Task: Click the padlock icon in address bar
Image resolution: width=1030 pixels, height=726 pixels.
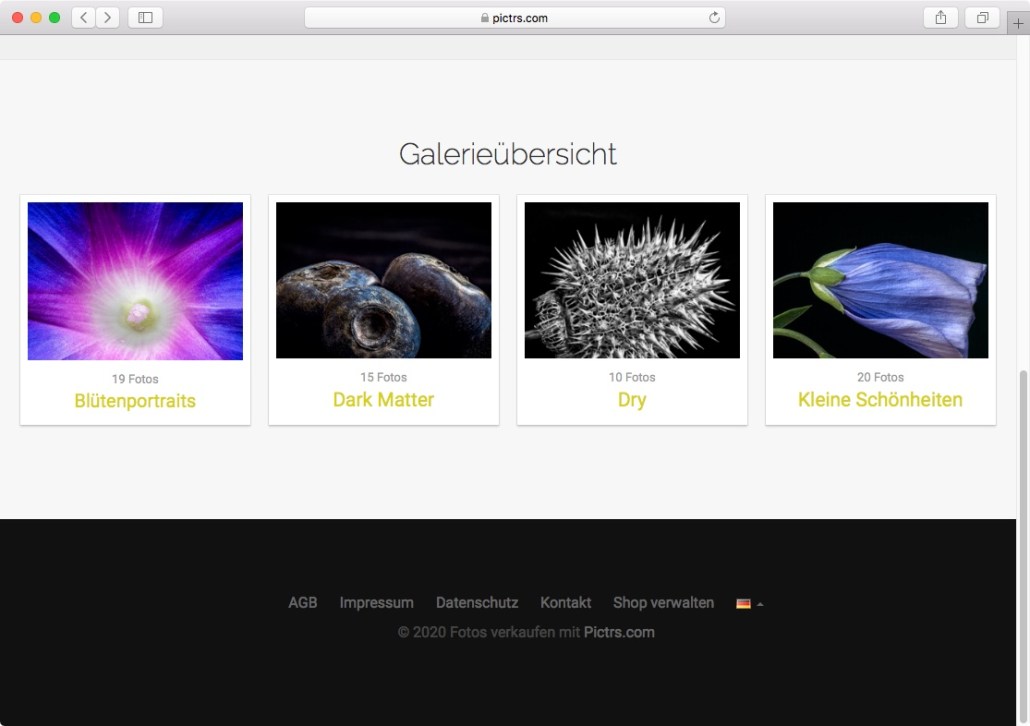Action: (485, 18)
